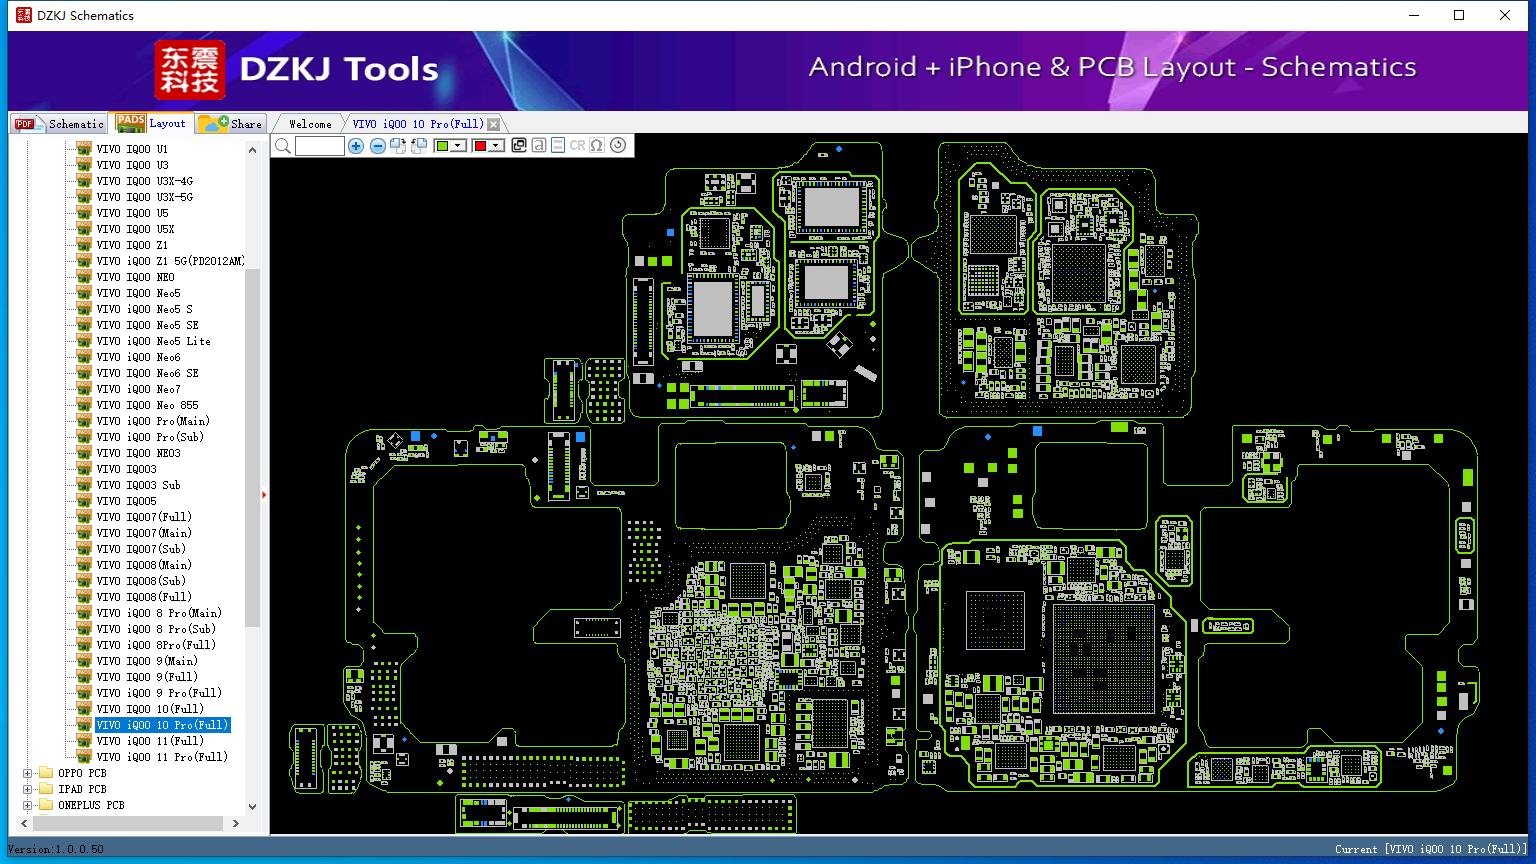Expand the IPAD PCB folder

[x=27, y=789]
